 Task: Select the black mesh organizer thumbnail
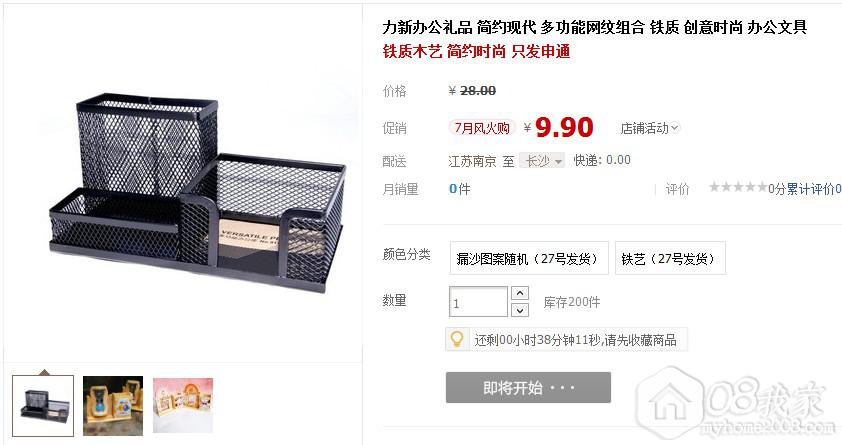pyautogui.click(x=43, y=406)
